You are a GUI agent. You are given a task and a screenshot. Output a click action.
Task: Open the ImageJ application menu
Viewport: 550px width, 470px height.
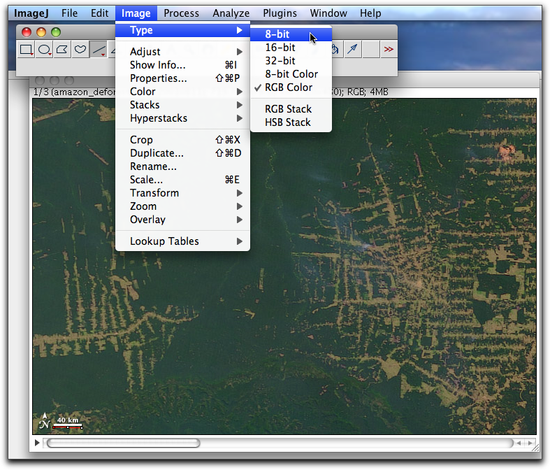pos(31,13)
